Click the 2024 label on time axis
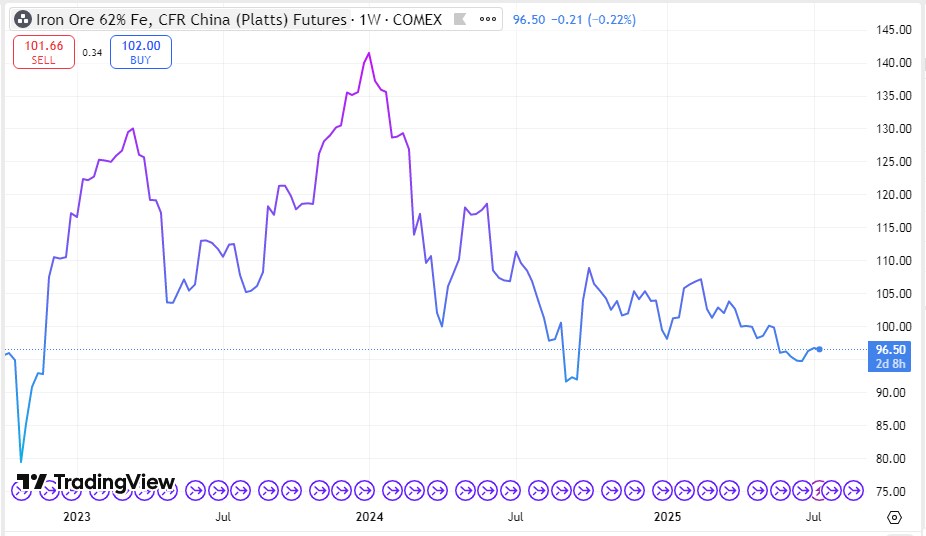926x536 pixels. (370, 517)
